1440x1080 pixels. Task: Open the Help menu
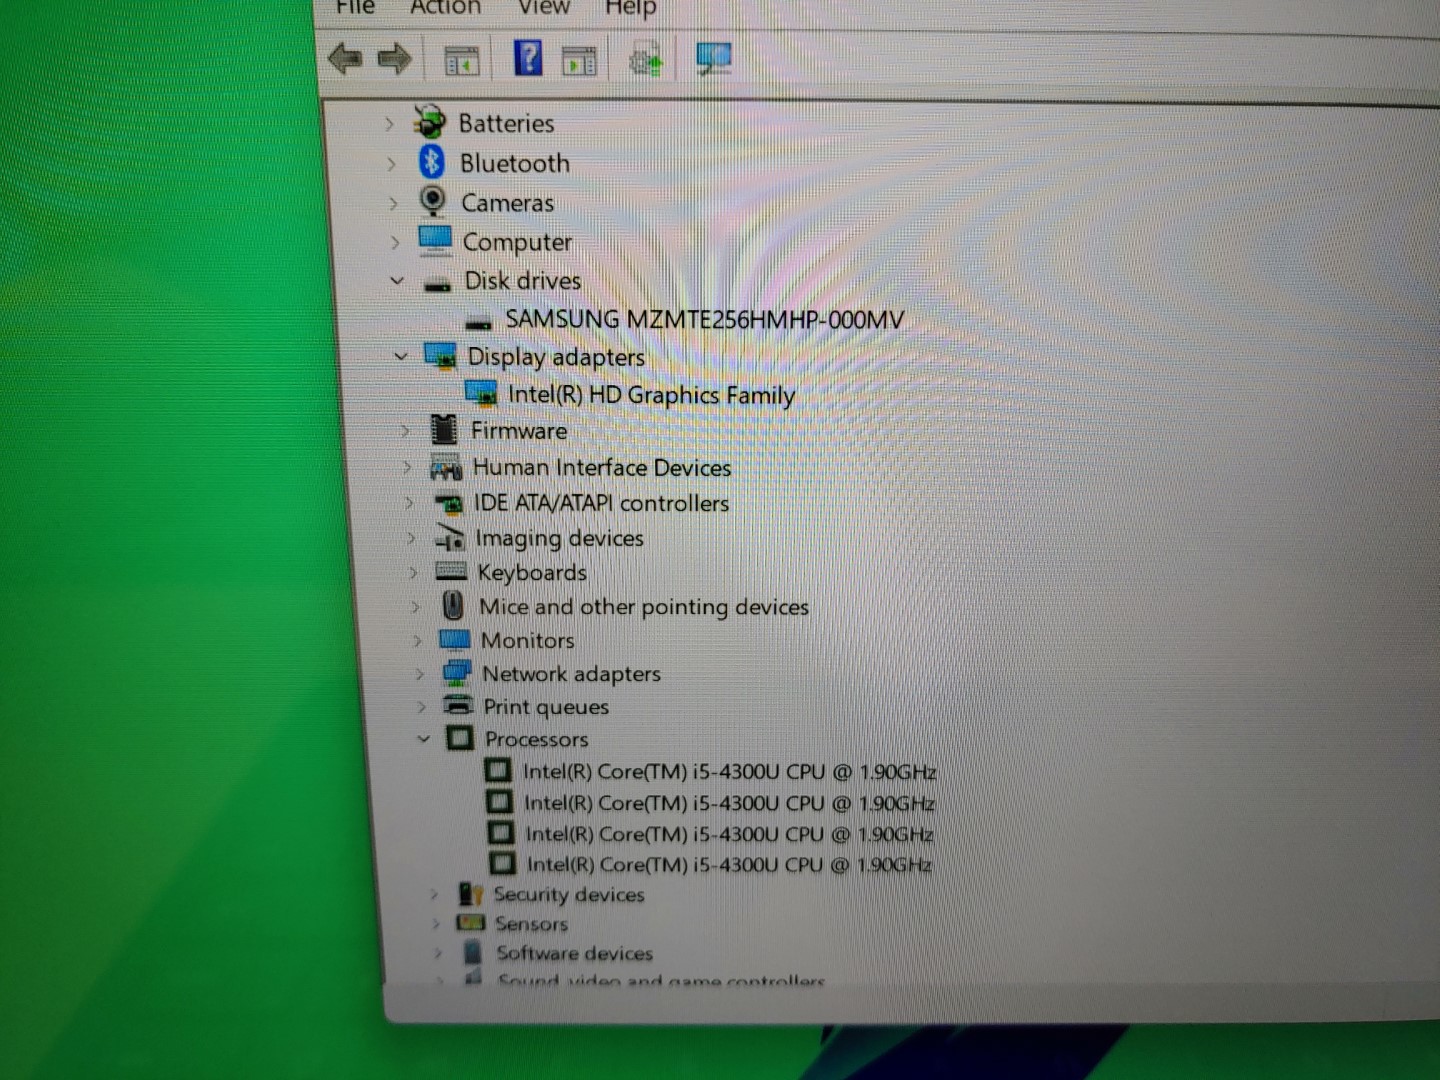pos(630,8)
